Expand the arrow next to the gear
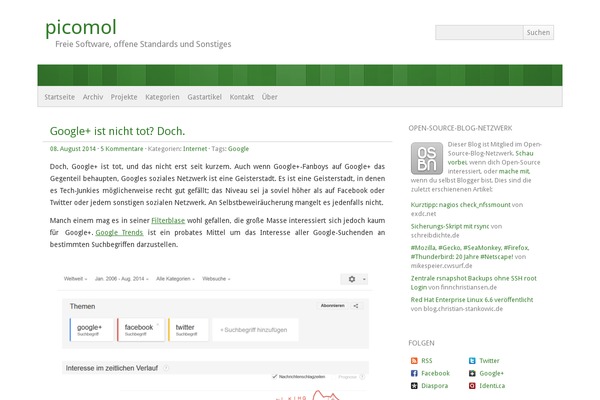This screenshot has height=400, width=600. 364,279
